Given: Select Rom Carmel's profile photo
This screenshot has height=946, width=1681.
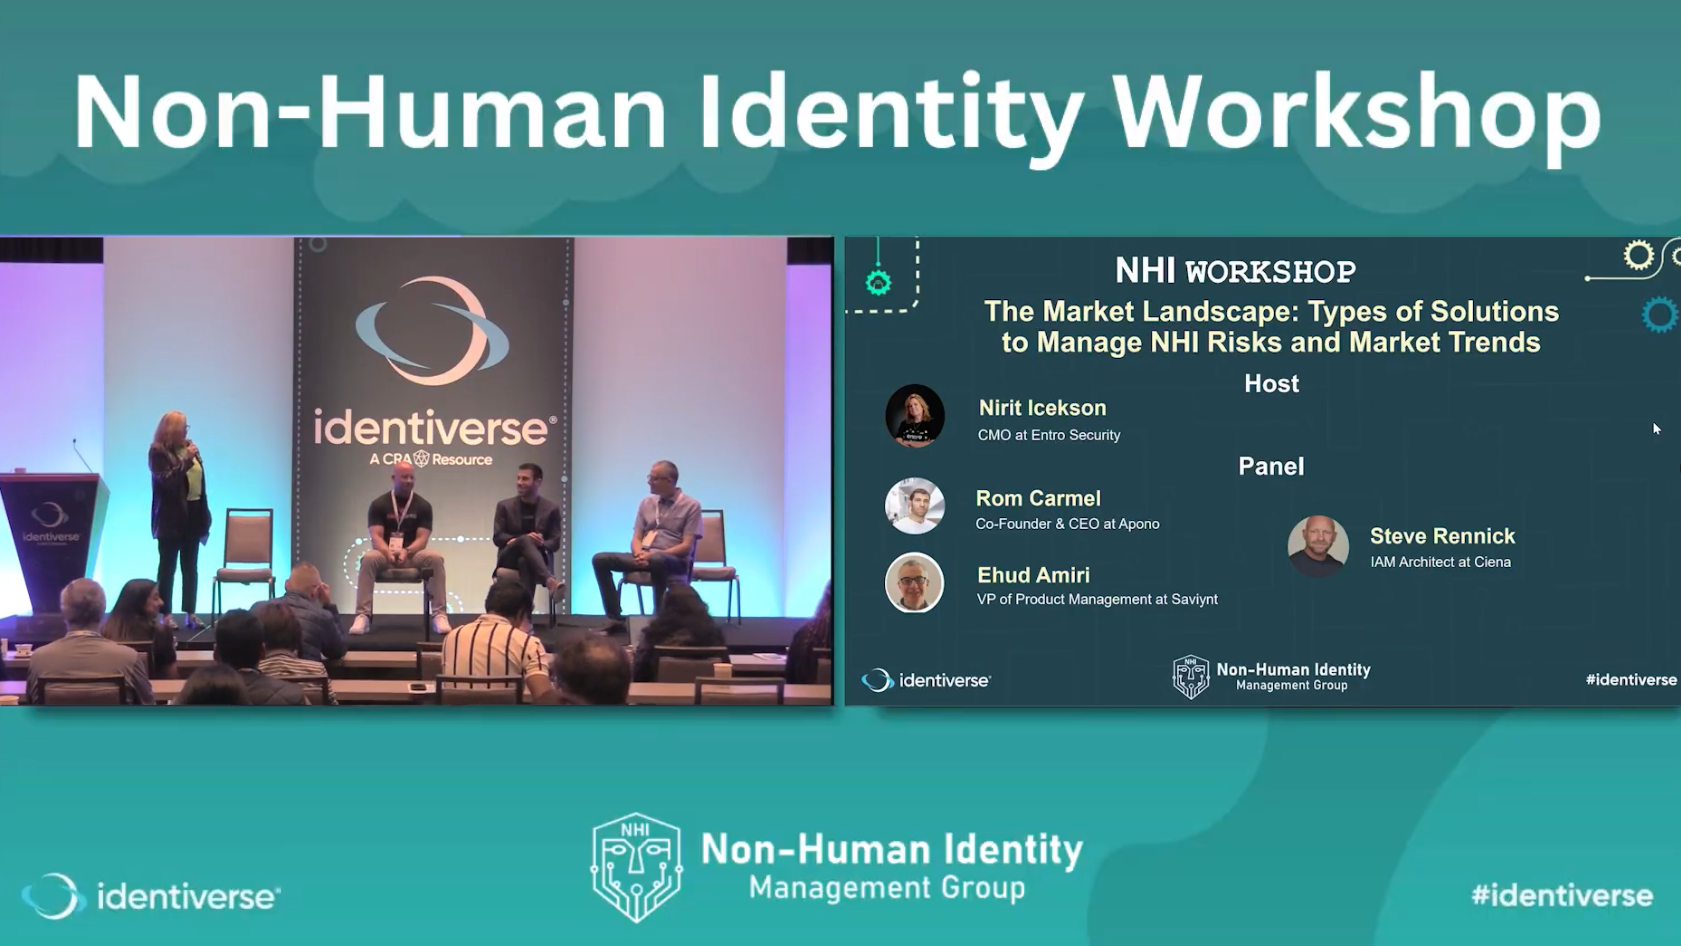Looking at the screenshot, I should [915, 506].
